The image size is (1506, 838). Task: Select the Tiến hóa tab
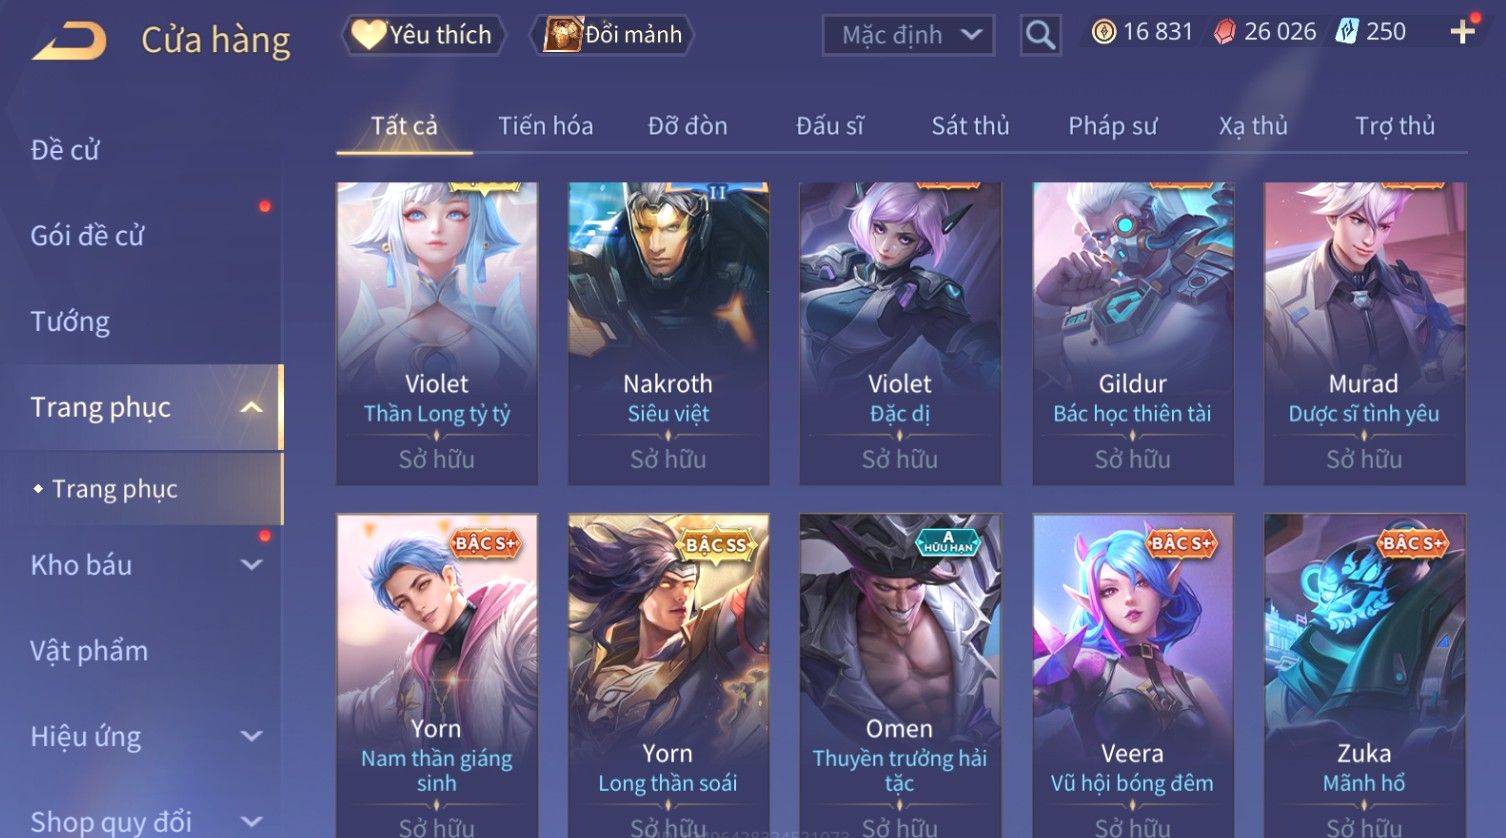(x=546, y=126)
